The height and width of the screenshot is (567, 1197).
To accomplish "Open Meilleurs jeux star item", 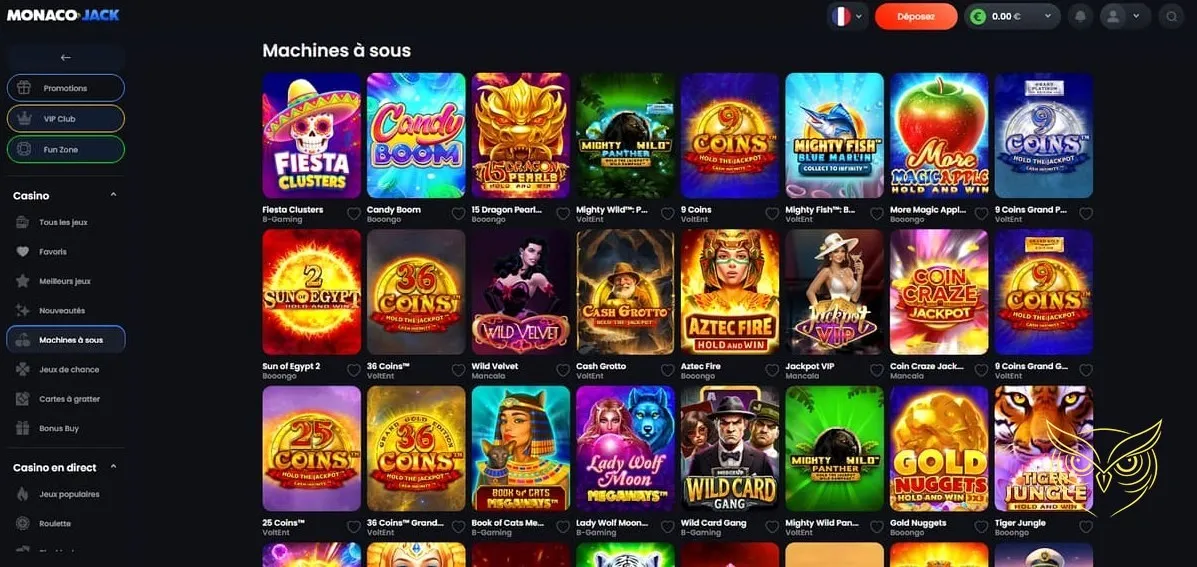I will [x=66, y=281].
